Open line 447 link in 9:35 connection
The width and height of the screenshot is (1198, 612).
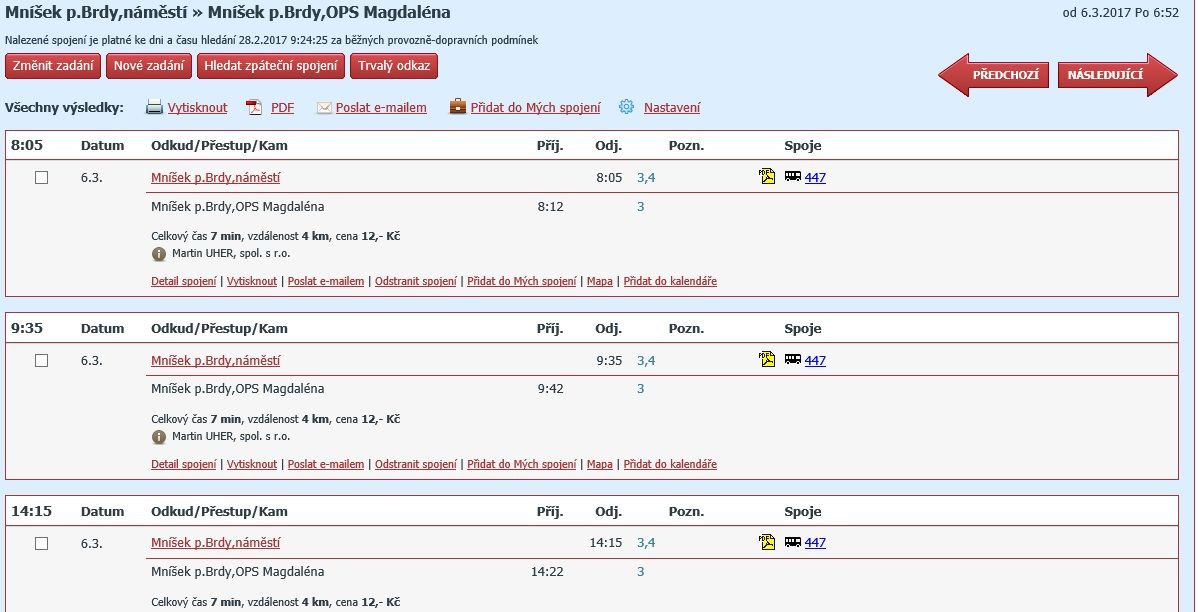point(815,360)
